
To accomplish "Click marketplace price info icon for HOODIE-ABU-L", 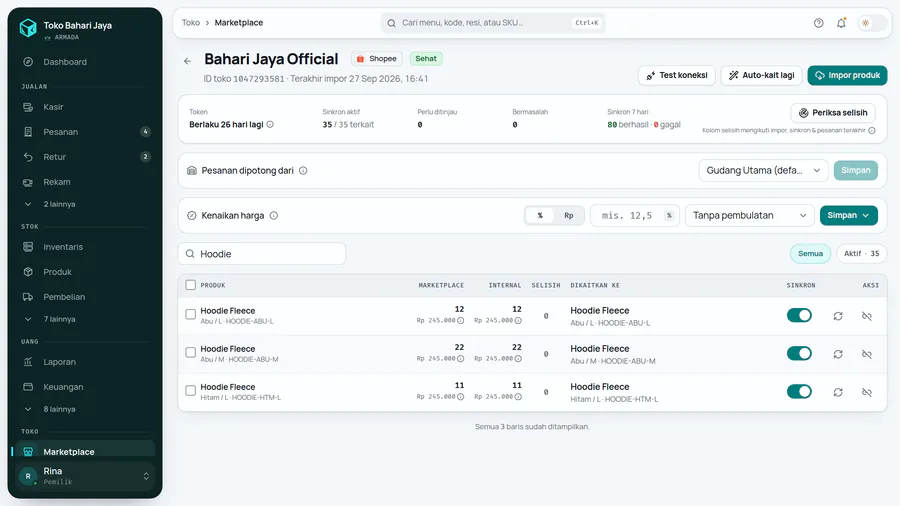I will coord(460,321).
